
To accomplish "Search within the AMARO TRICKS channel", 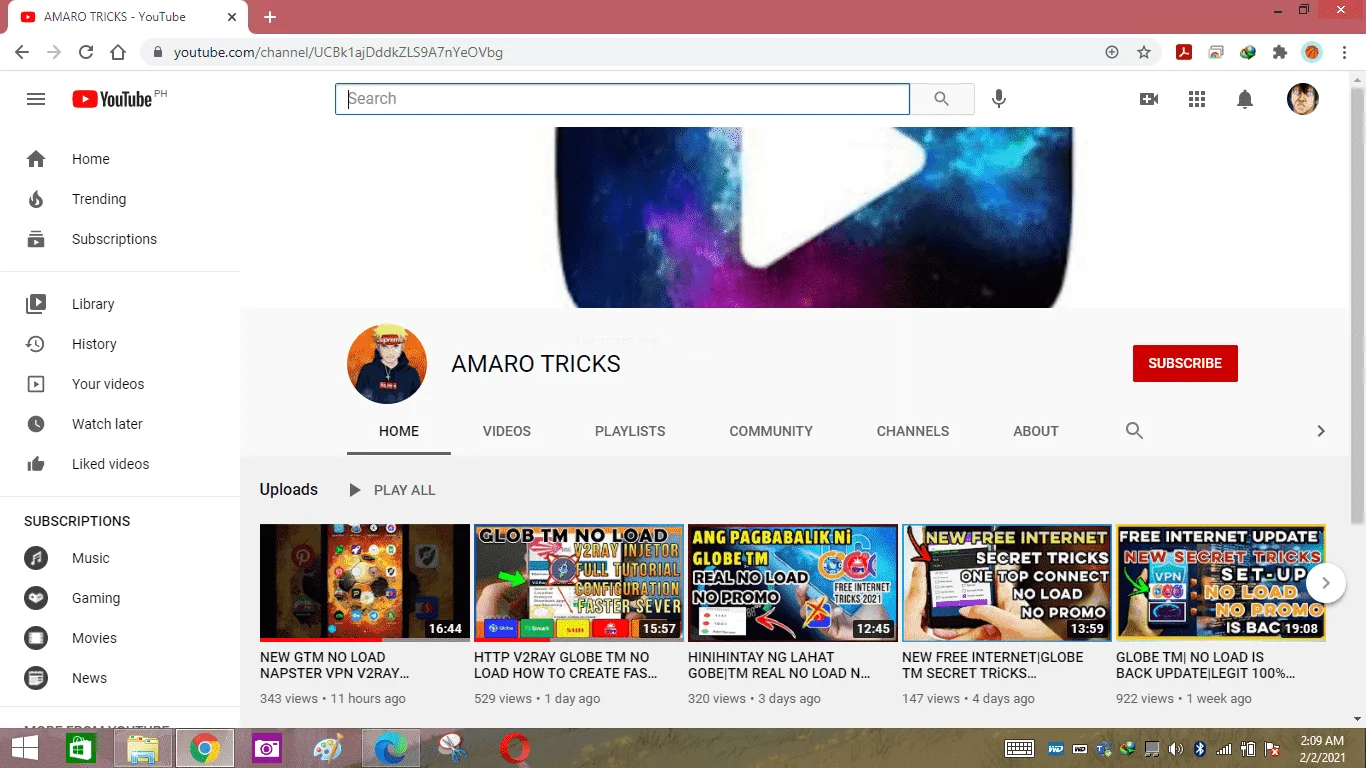I will click(x=1134, y=431).
